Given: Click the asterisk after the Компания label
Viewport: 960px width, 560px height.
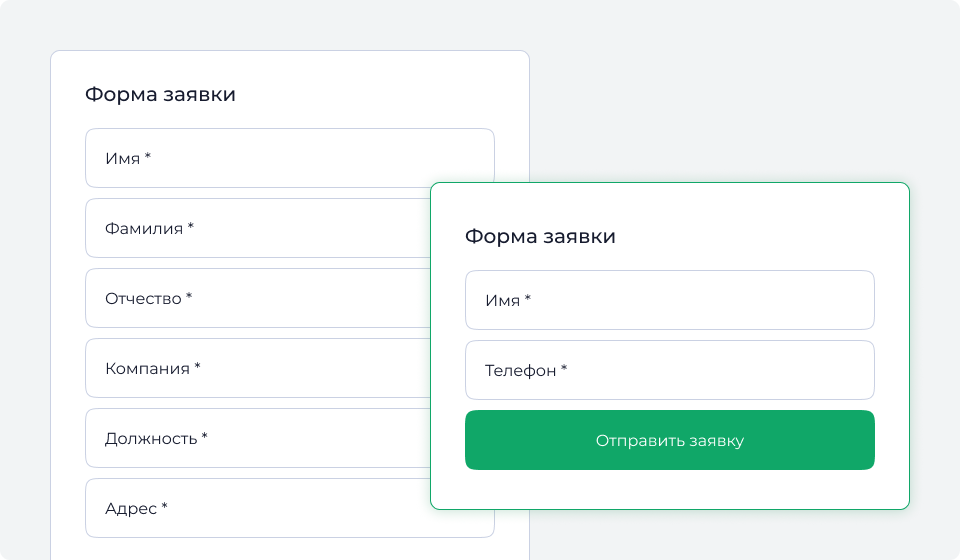Looking at the screenshot, I should [197, 367].
